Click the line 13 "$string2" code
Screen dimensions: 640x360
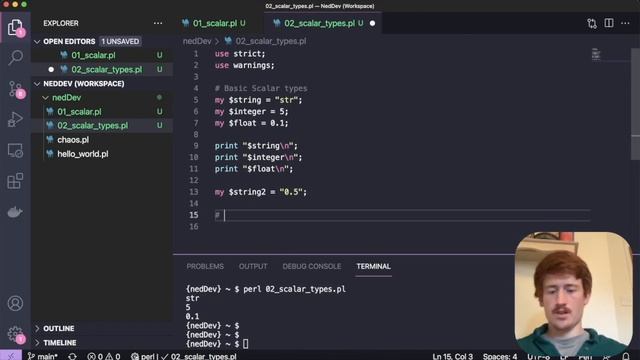coord(247,192)
